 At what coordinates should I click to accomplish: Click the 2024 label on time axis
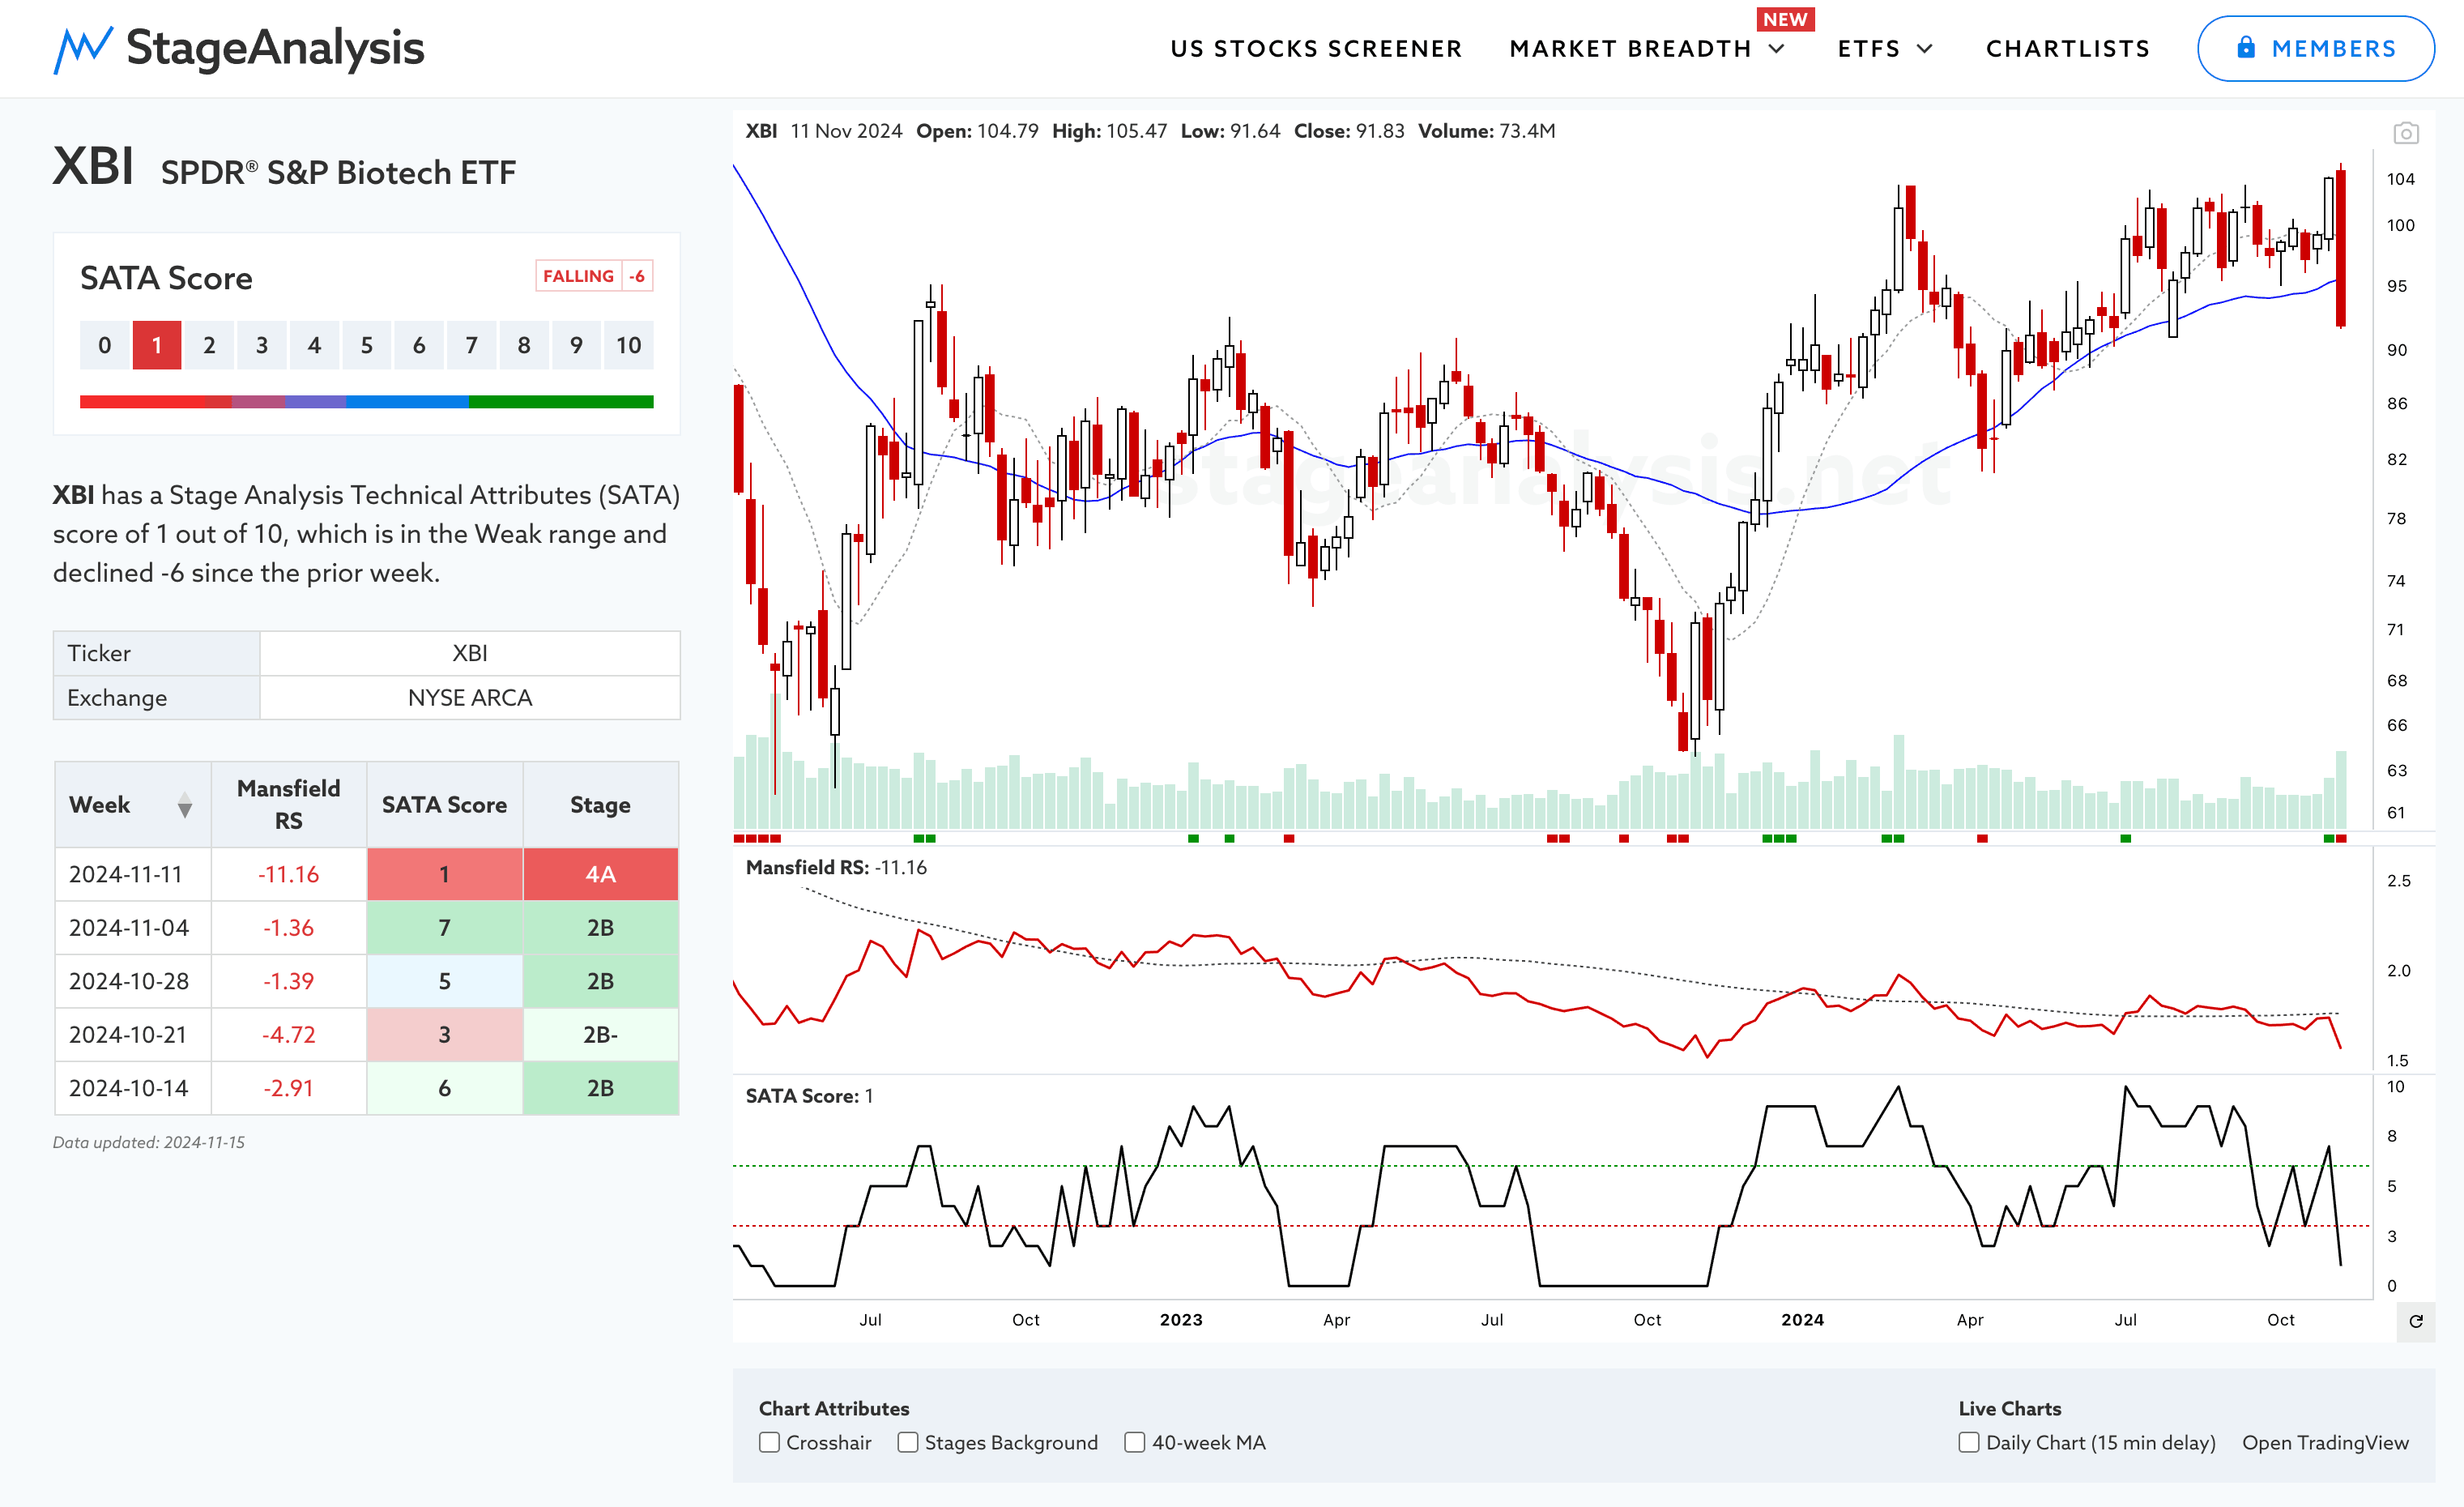click(x=1802, y=1320)
